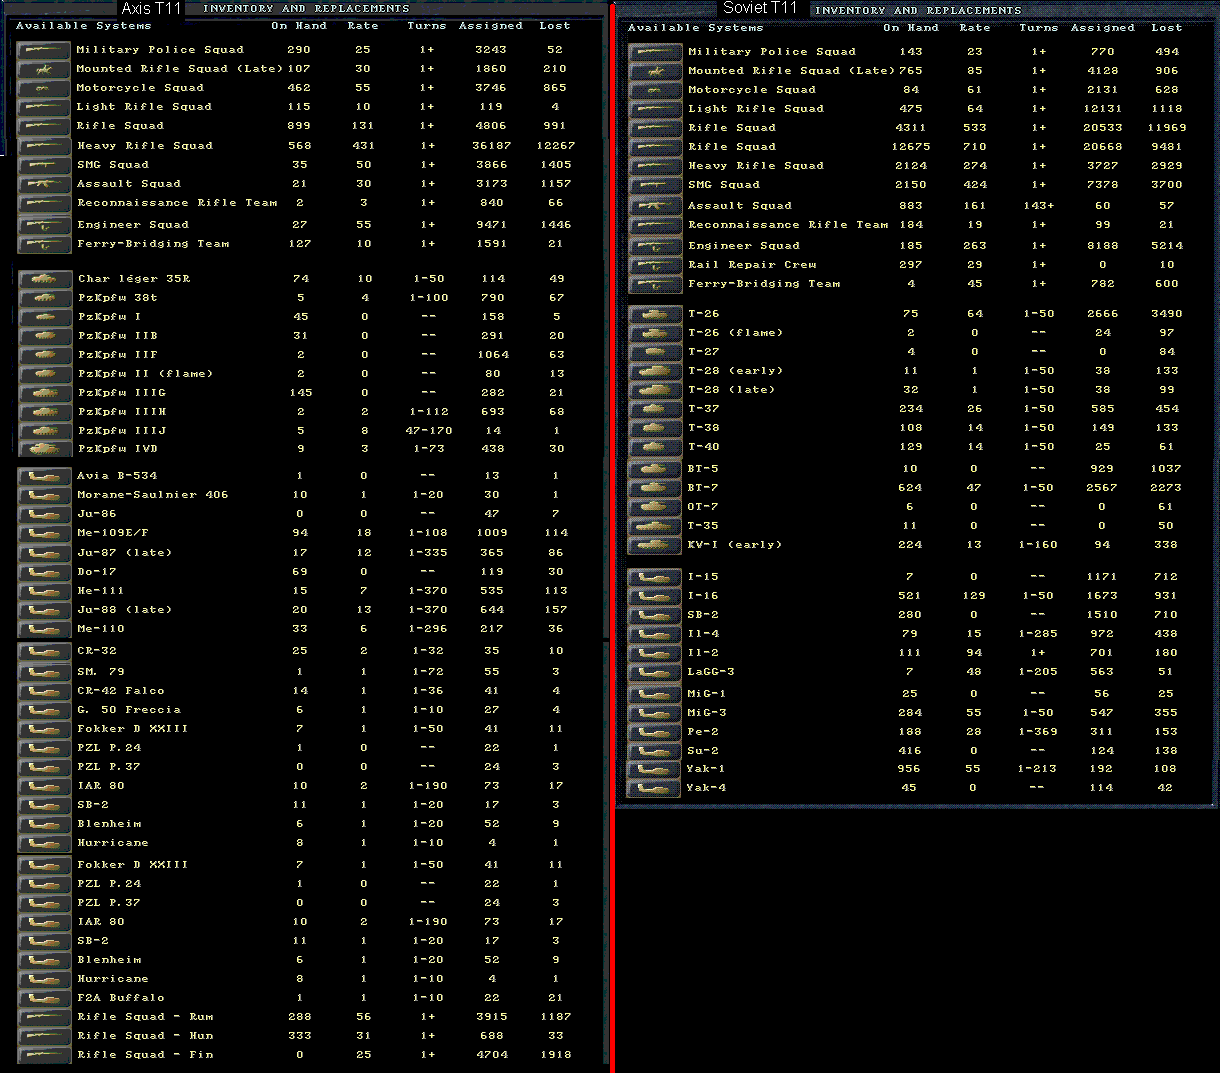Image resolution: width=1220 pixels, height=1073 pixels.
Task: Click the Soviet Rail Repair Crew icon
Action: (654, 264)
